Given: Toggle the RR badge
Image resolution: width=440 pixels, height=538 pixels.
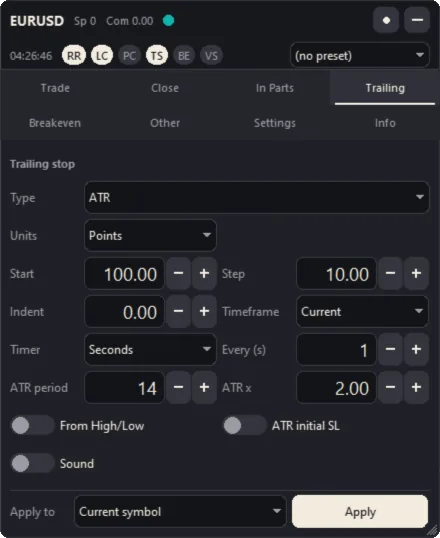Looking at the screenshot, I should [x=74, y=55].
